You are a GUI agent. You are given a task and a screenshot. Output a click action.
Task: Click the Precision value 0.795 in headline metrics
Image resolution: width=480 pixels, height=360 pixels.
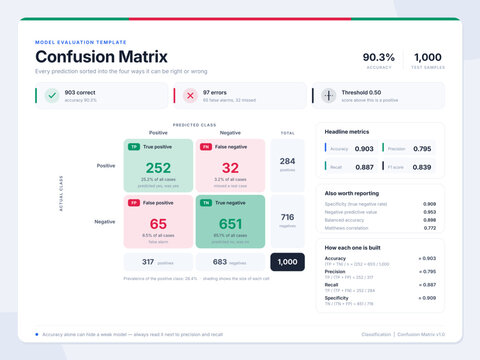click(x=422, y=149)
